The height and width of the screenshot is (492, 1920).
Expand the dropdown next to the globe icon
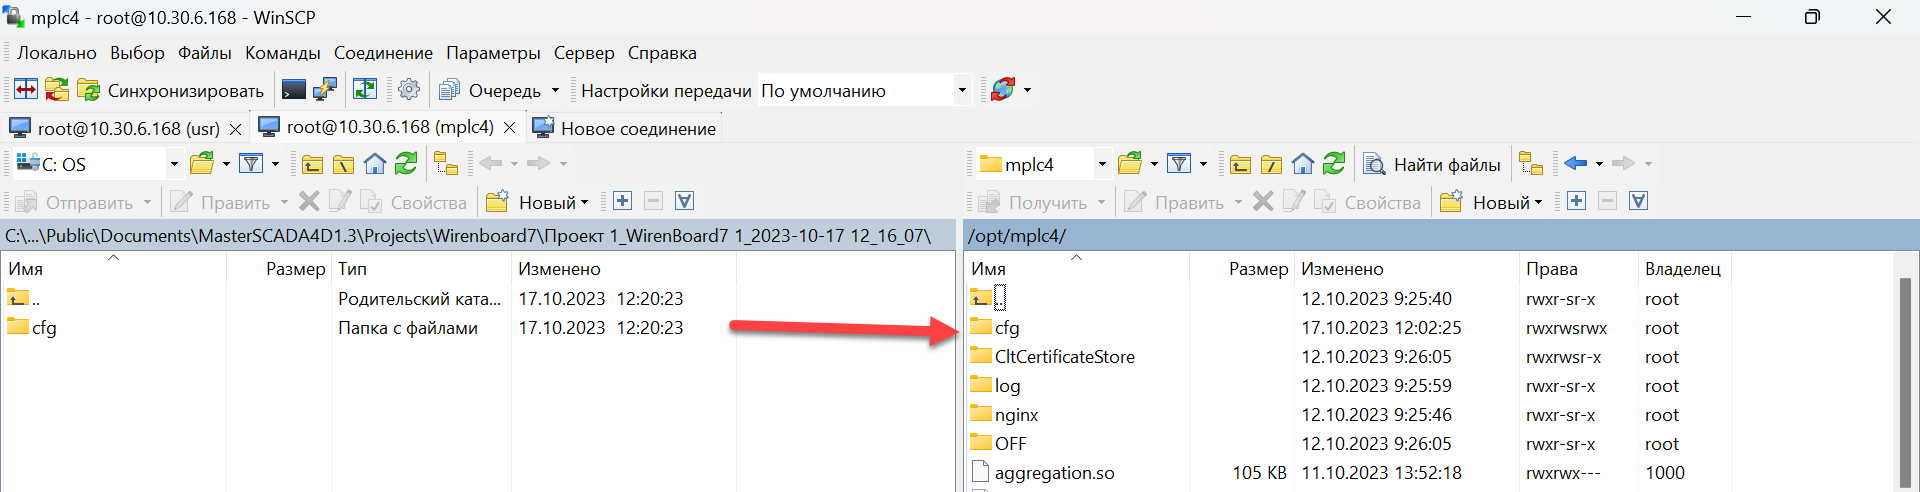point(1027,90)
